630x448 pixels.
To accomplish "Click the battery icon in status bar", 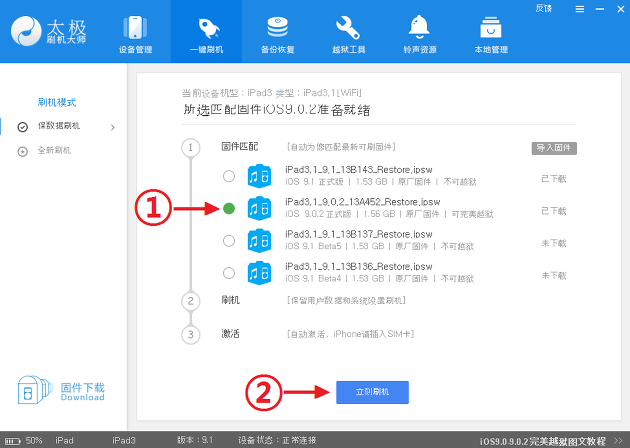I will pos(12,441).
